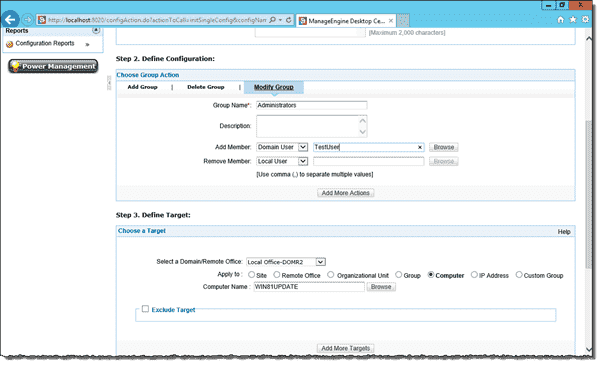Click the vertical scrollbar thumb

point(589,195)
